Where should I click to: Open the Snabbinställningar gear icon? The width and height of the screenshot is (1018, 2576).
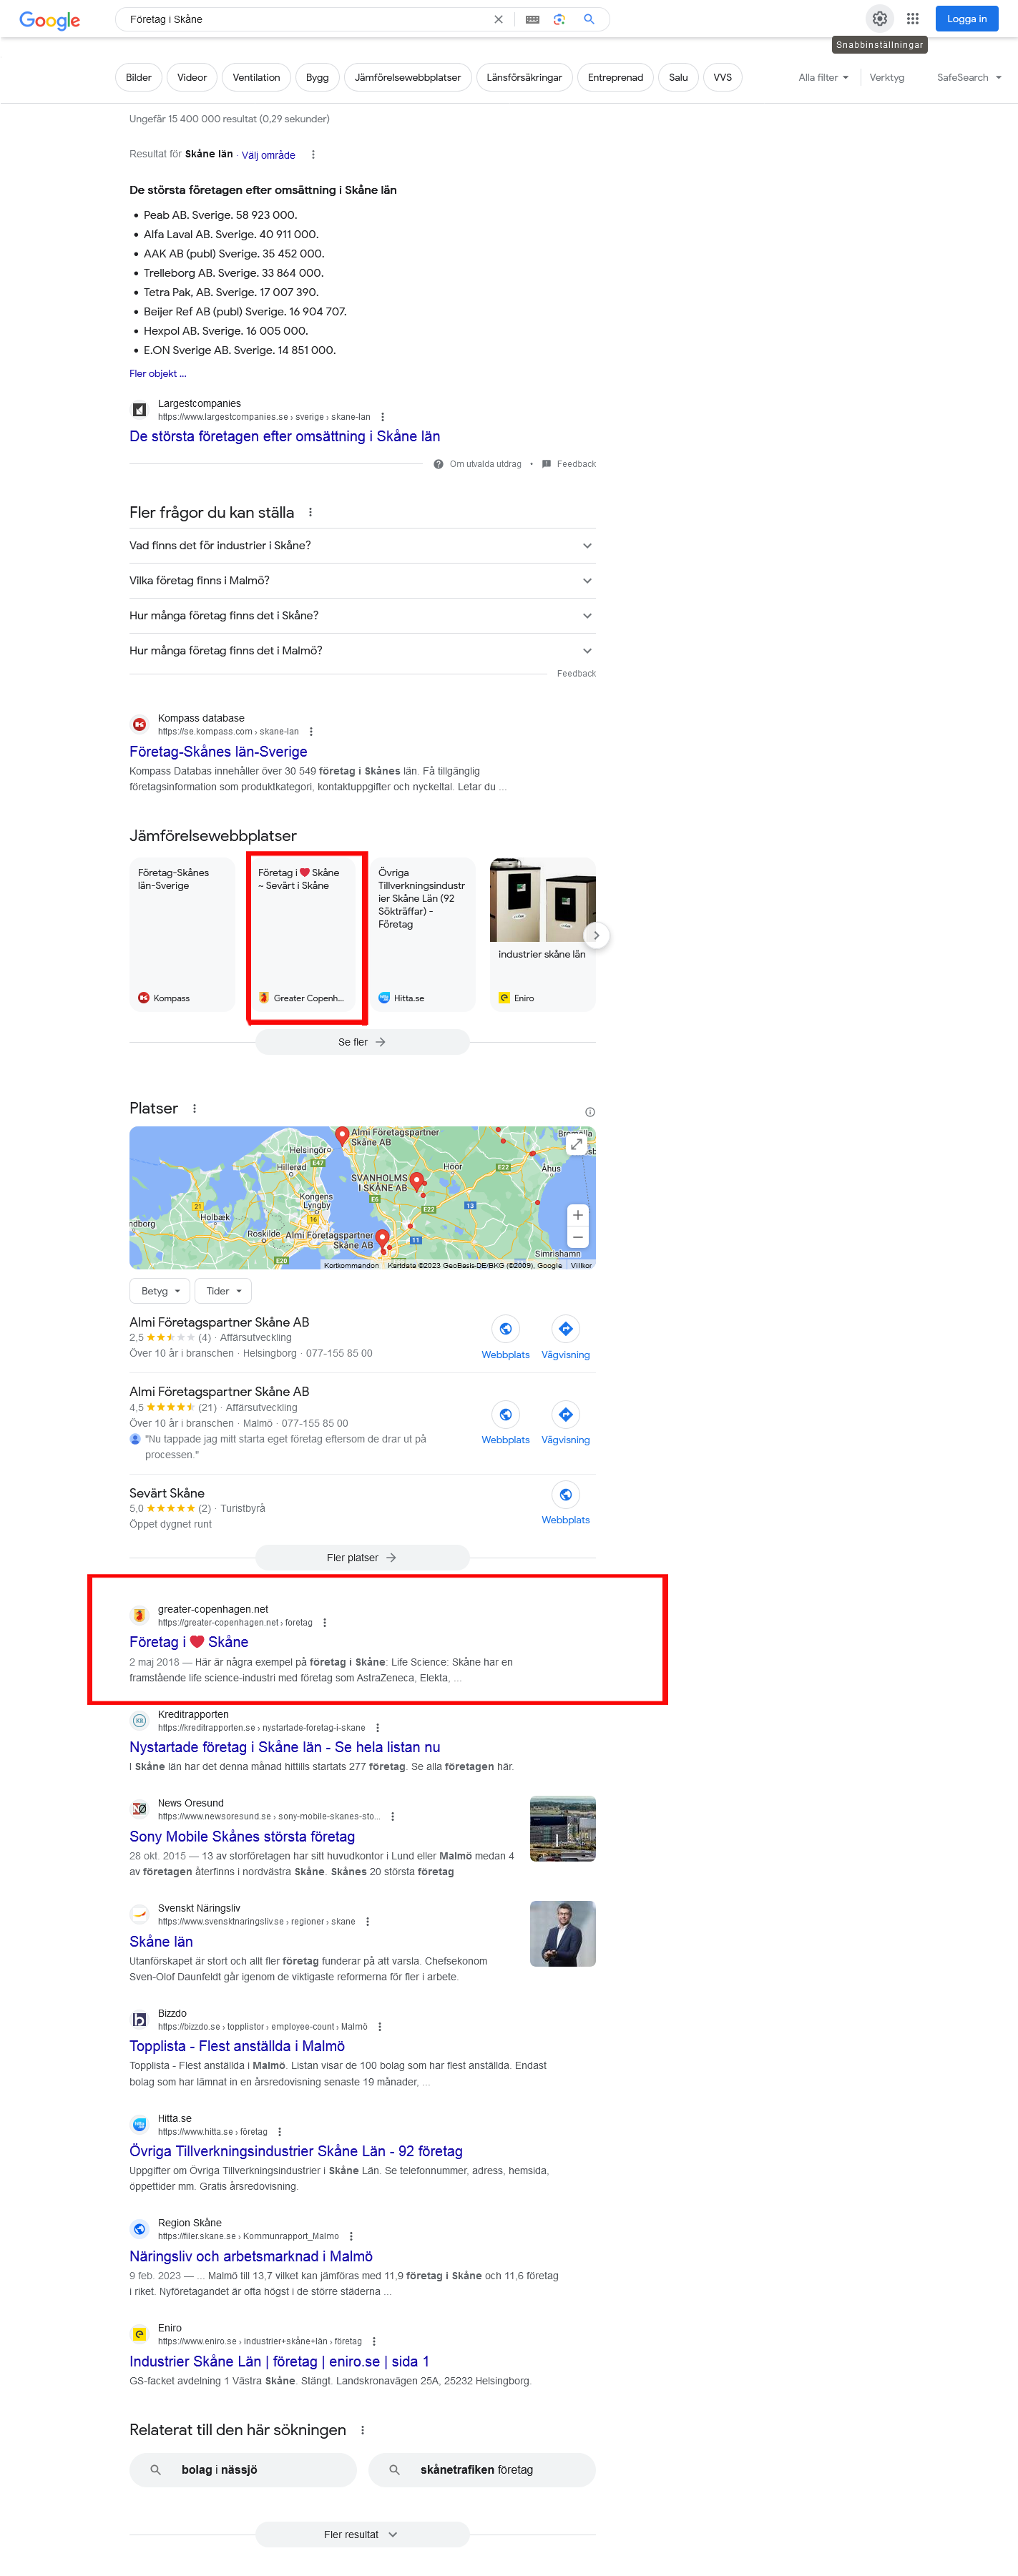click(879, 18)
